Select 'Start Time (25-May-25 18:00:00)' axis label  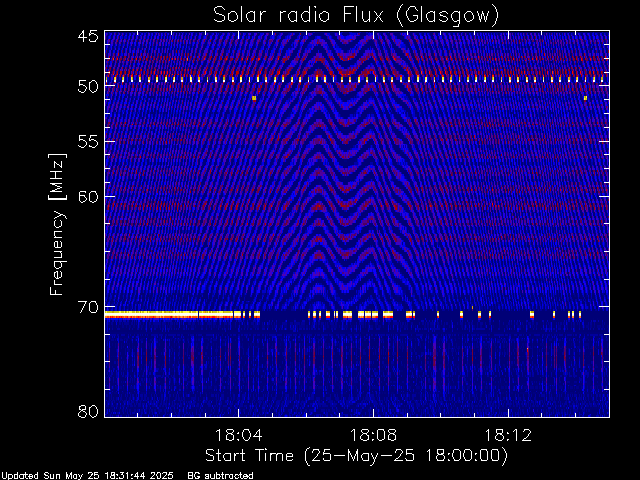coord(356,456)
